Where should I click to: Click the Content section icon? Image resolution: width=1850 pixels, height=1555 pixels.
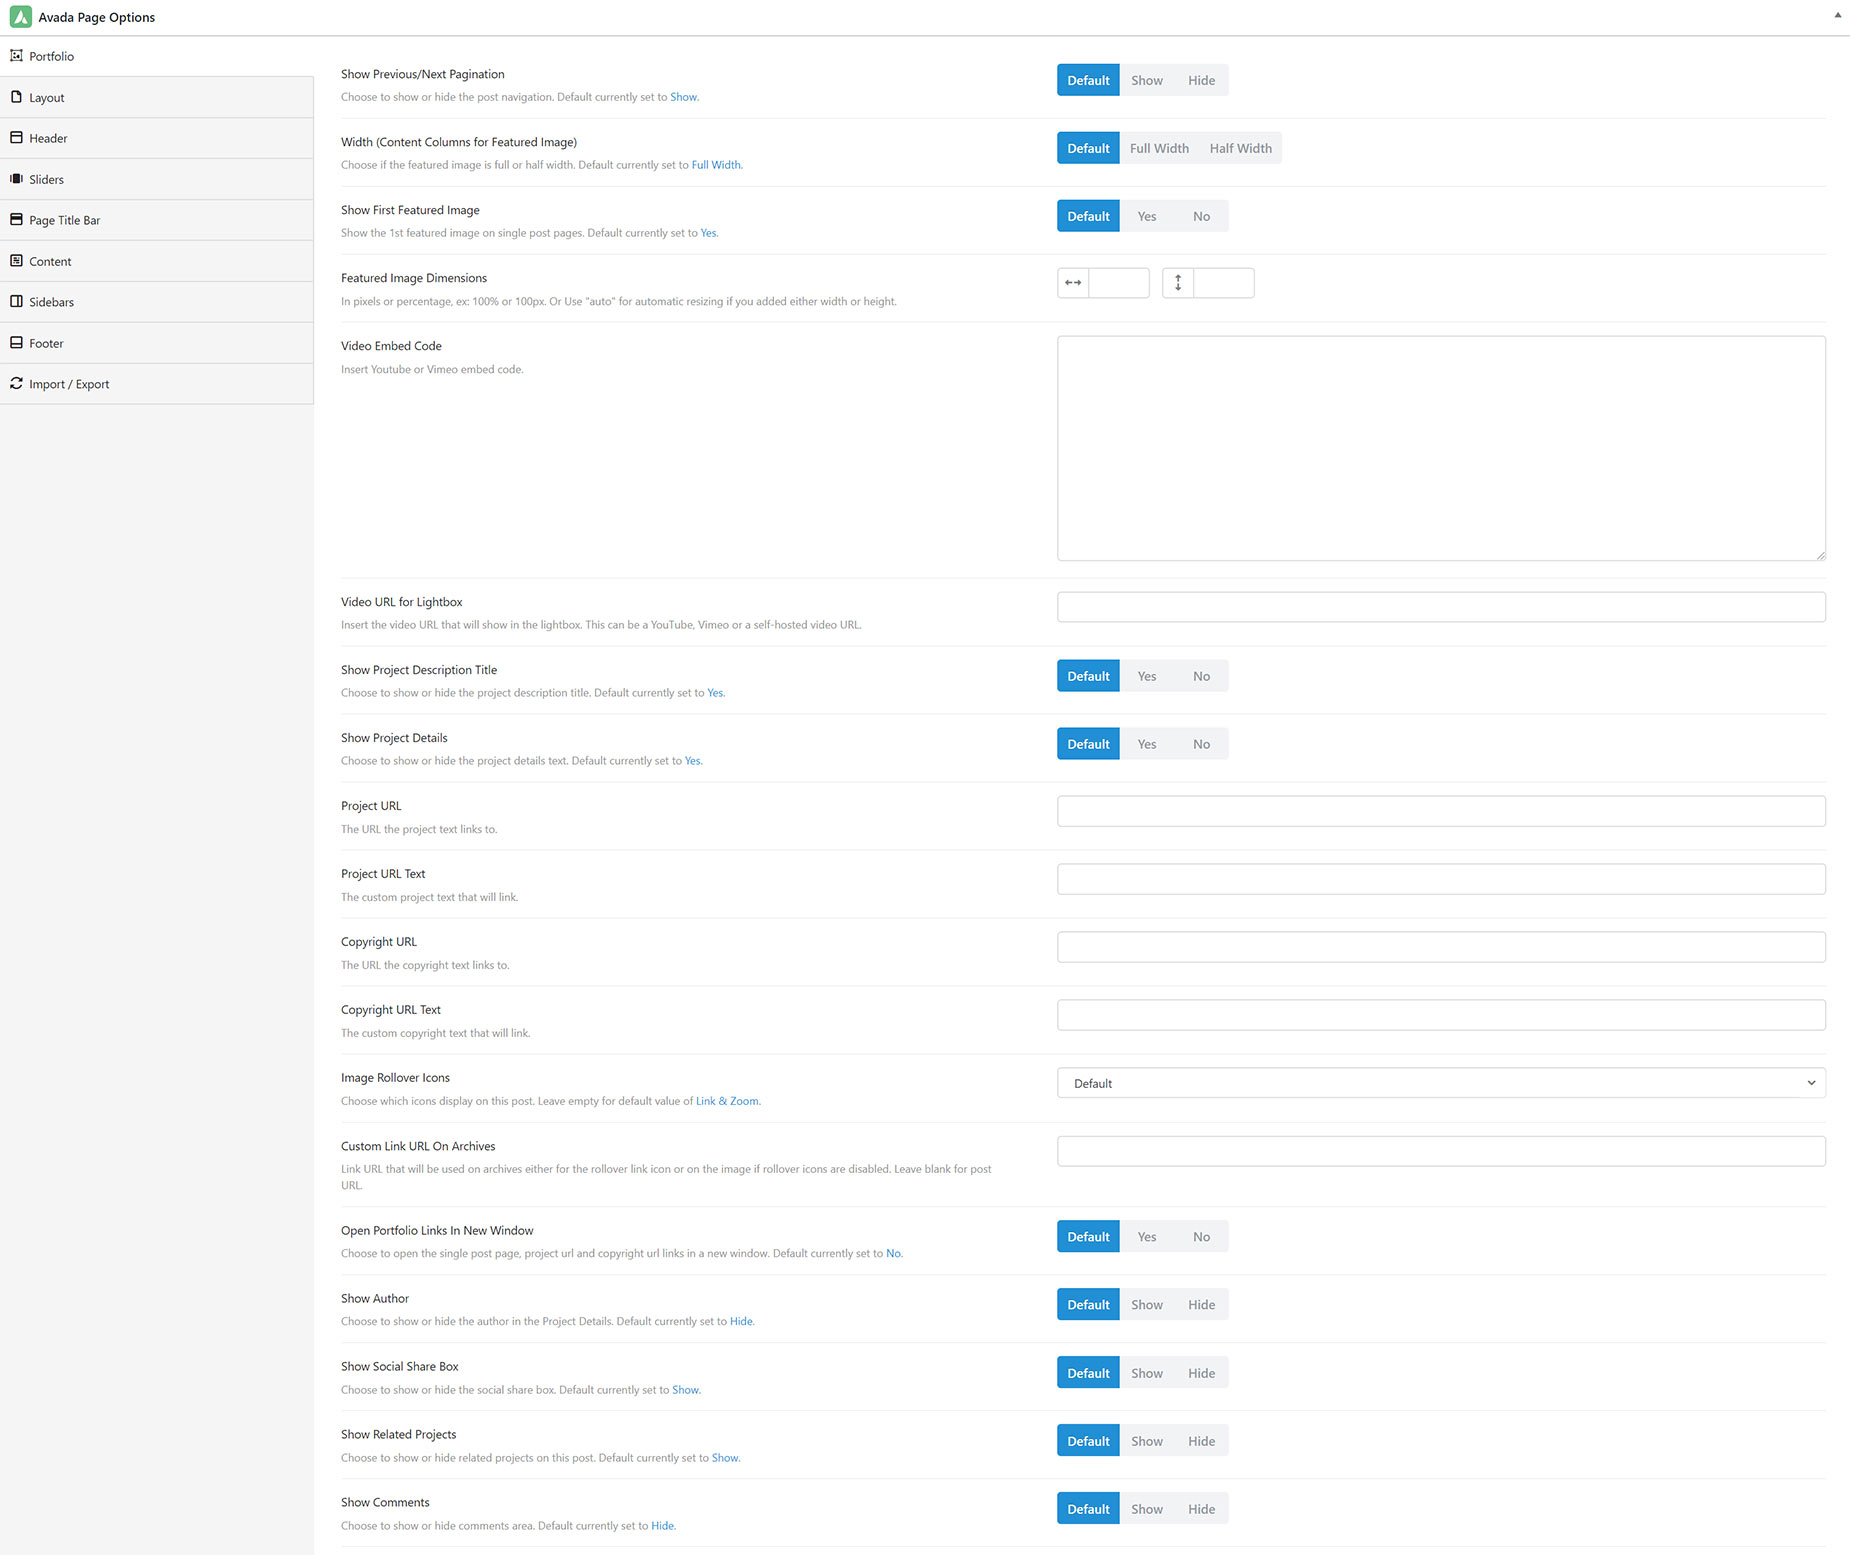click(x=16, y=261)
